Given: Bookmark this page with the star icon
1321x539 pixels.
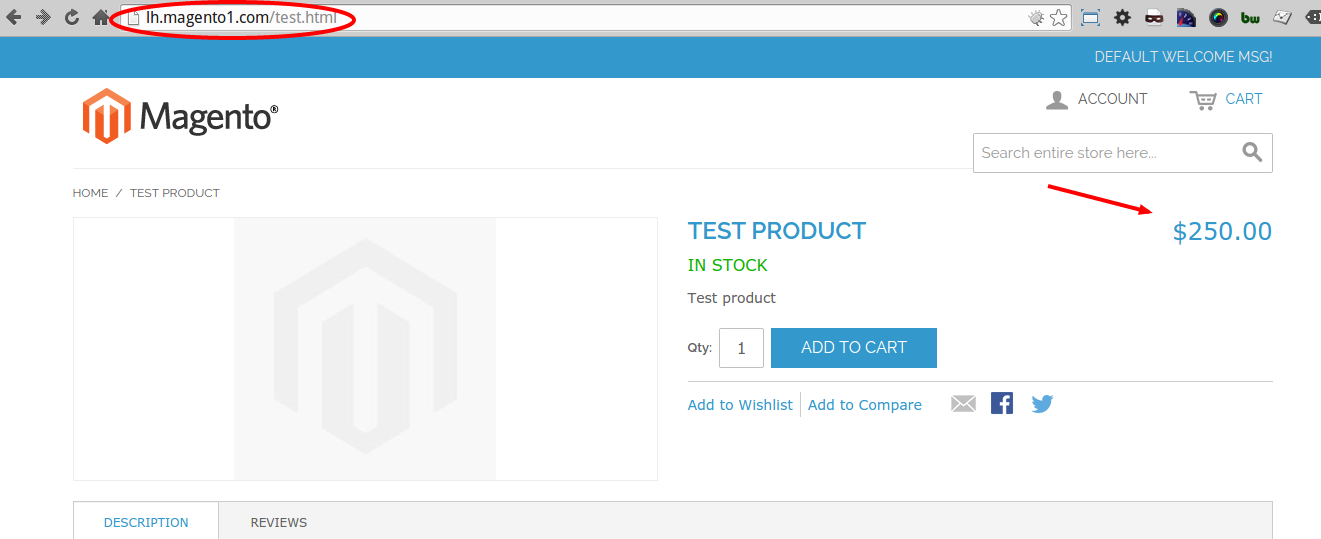Looking at the screenshot, I should point(1059,18).
